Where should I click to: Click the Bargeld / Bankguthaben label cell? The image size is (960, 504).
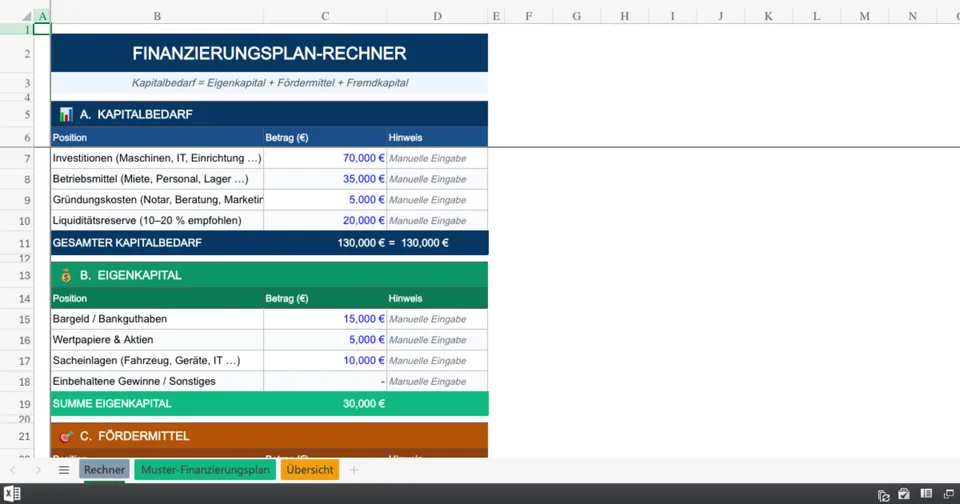coord(157,319)
